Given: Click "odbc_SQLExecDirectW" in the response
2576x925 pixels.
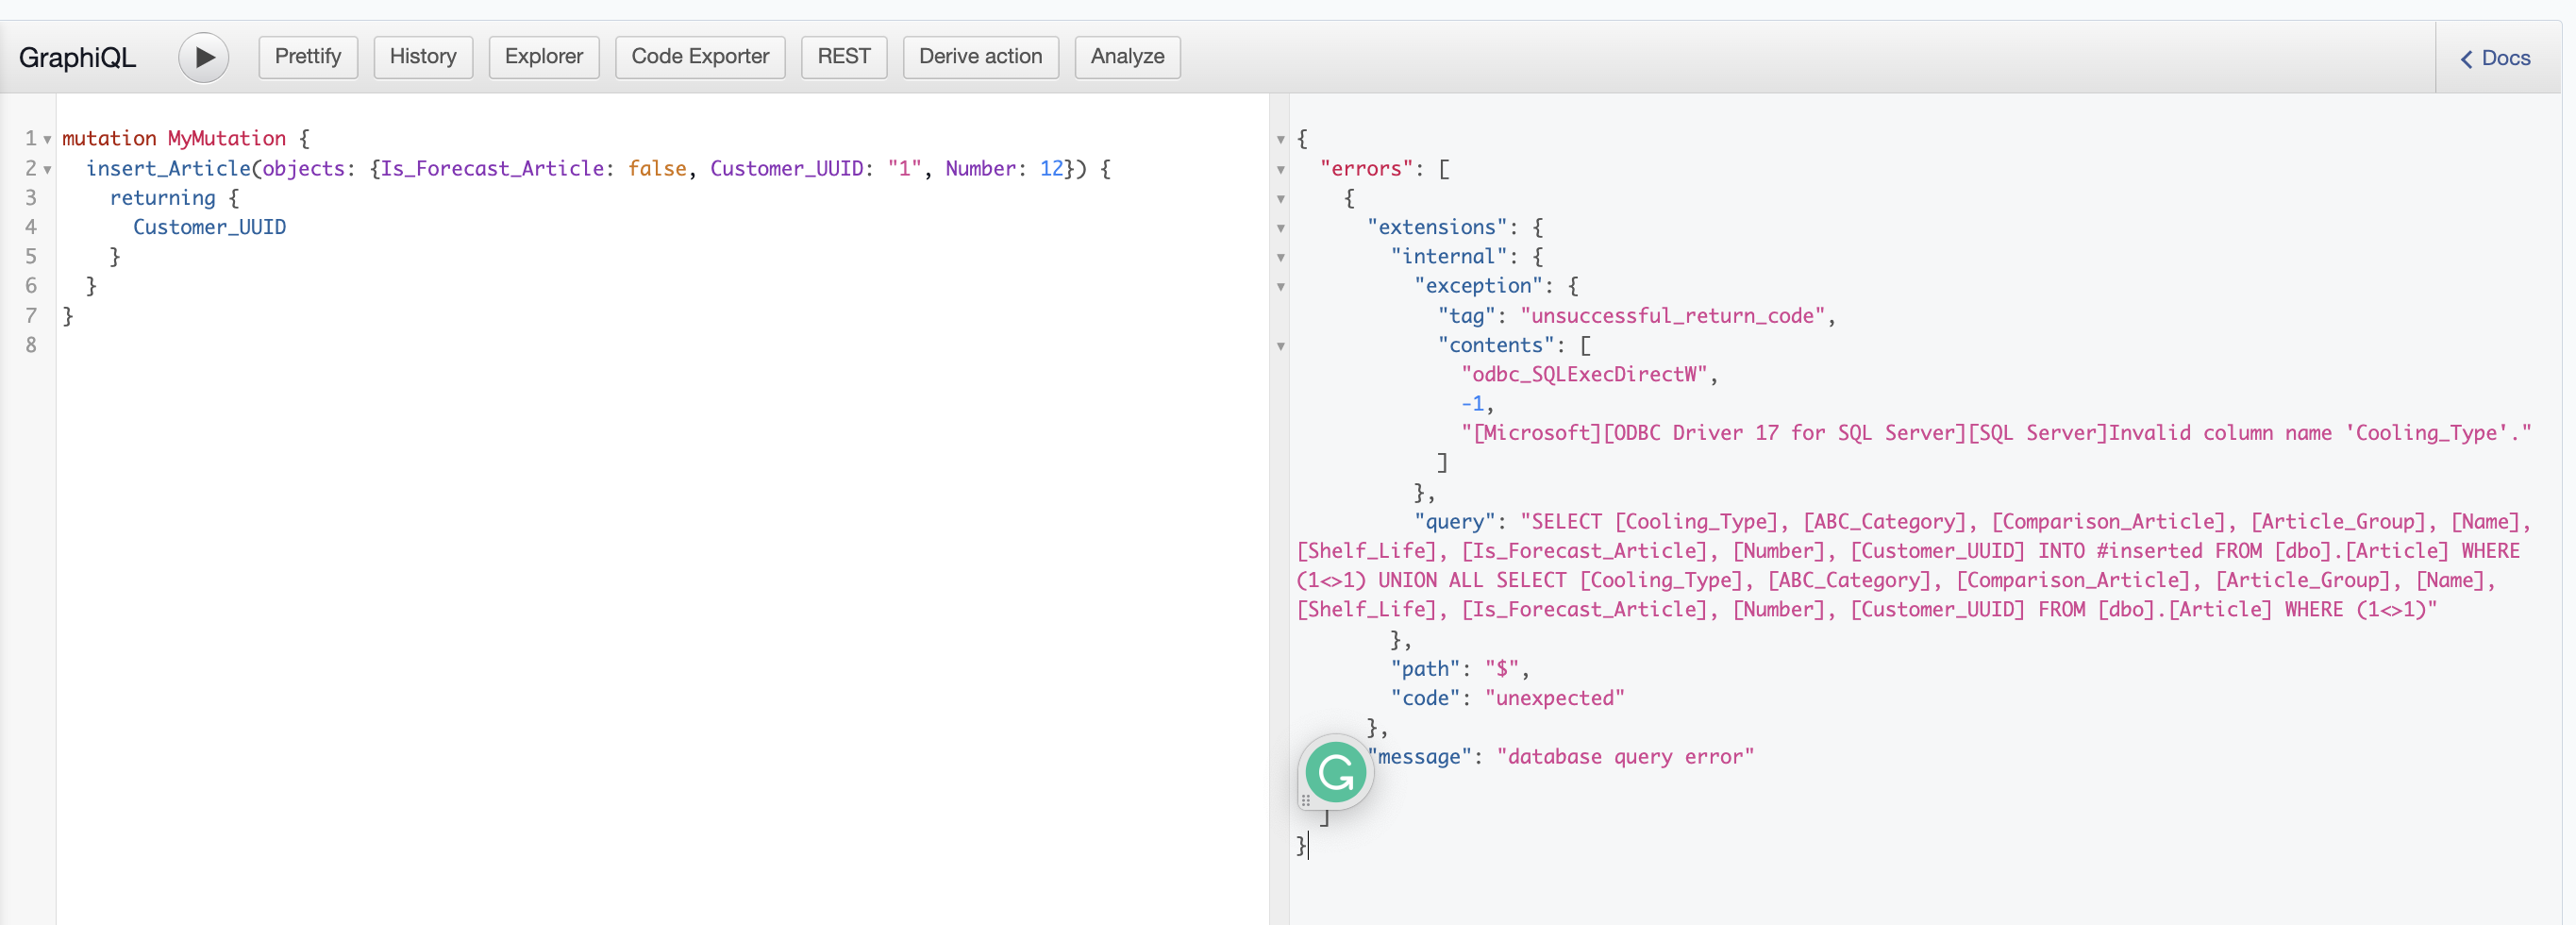Looking at the screenshot, I should coord(1584,374).
